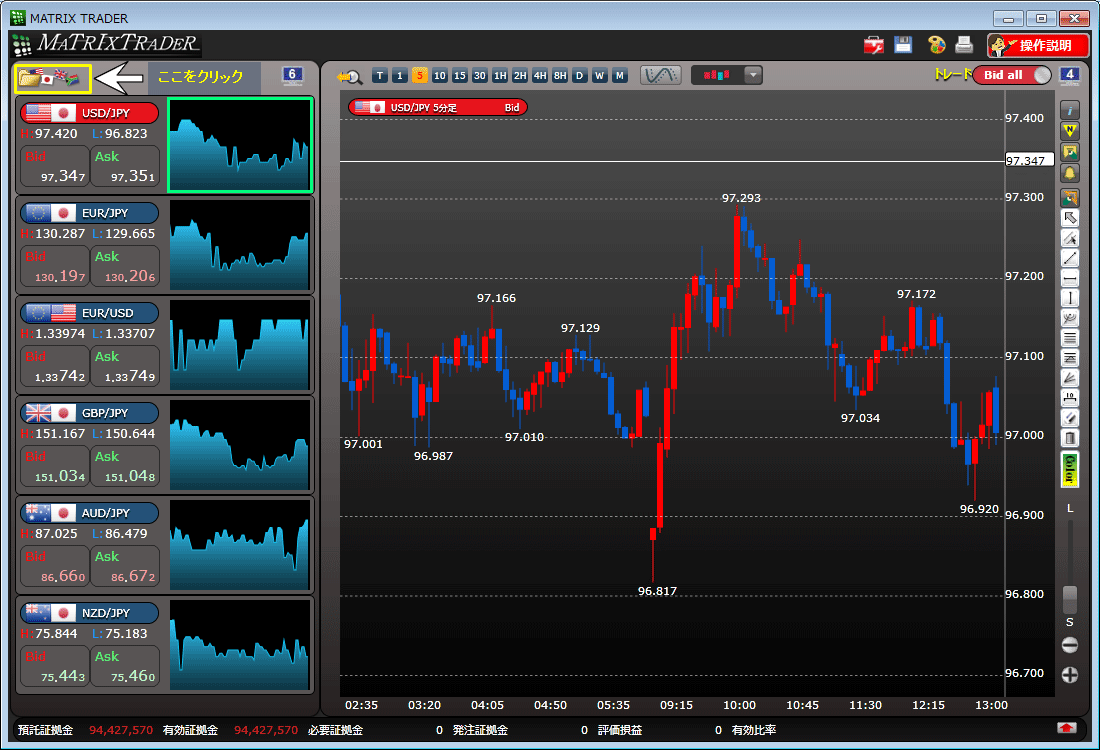Click the chart picture icon
Image resolution: width=1100 pixels, height=750 pixels.
1070,152
